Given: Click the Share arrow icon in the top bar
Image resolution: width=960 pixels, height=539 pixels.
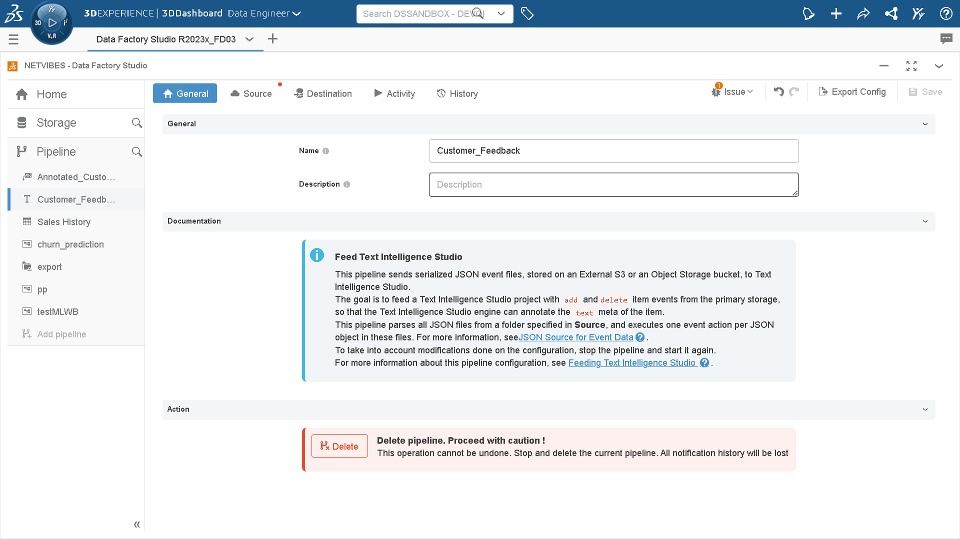Looking at the screenshot, I should coord(863,13).
